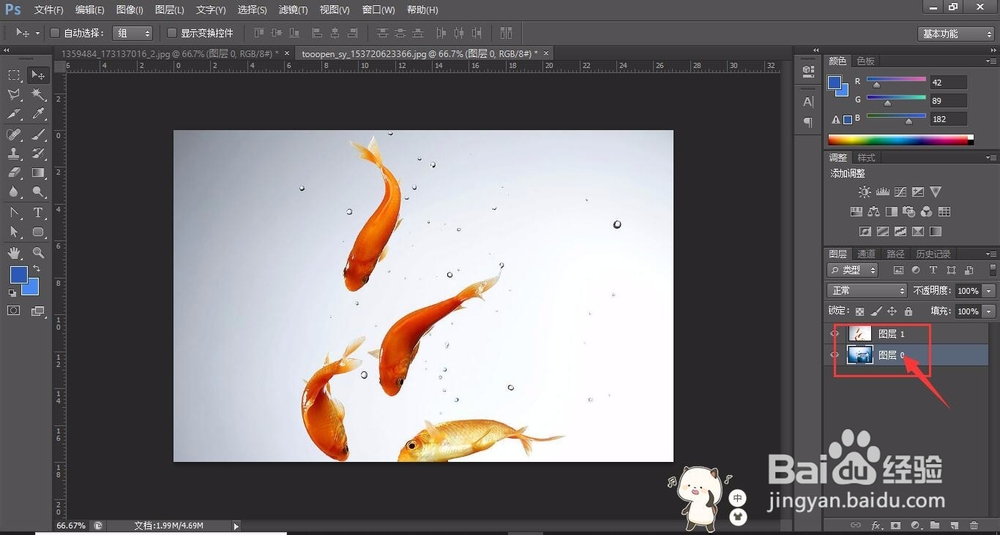The height and width of the screenshot is (535, 1000).
Task: Reset default foreground and background colors
Action: (x=12, y=293)
